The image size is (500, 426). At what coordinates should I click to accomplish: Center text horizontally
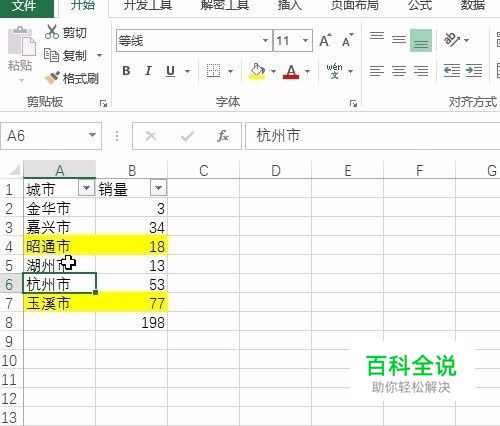[x=399, y=71]
